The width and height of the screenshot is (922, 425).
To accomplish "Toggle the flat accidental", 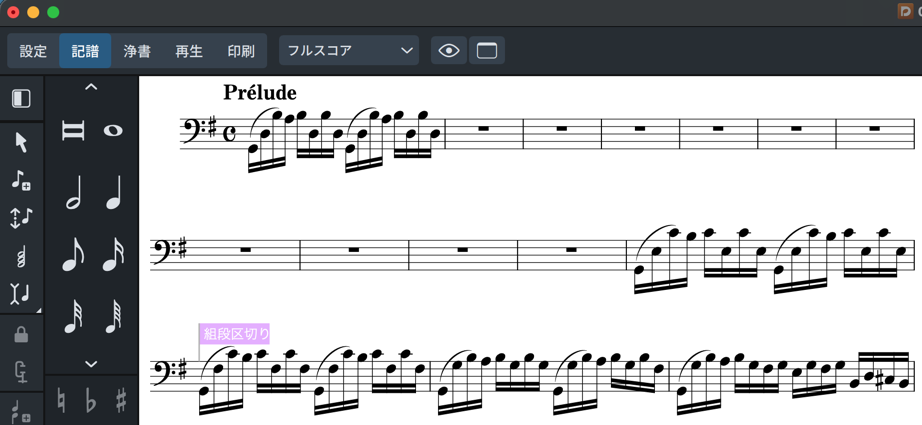I will [91, 402].
